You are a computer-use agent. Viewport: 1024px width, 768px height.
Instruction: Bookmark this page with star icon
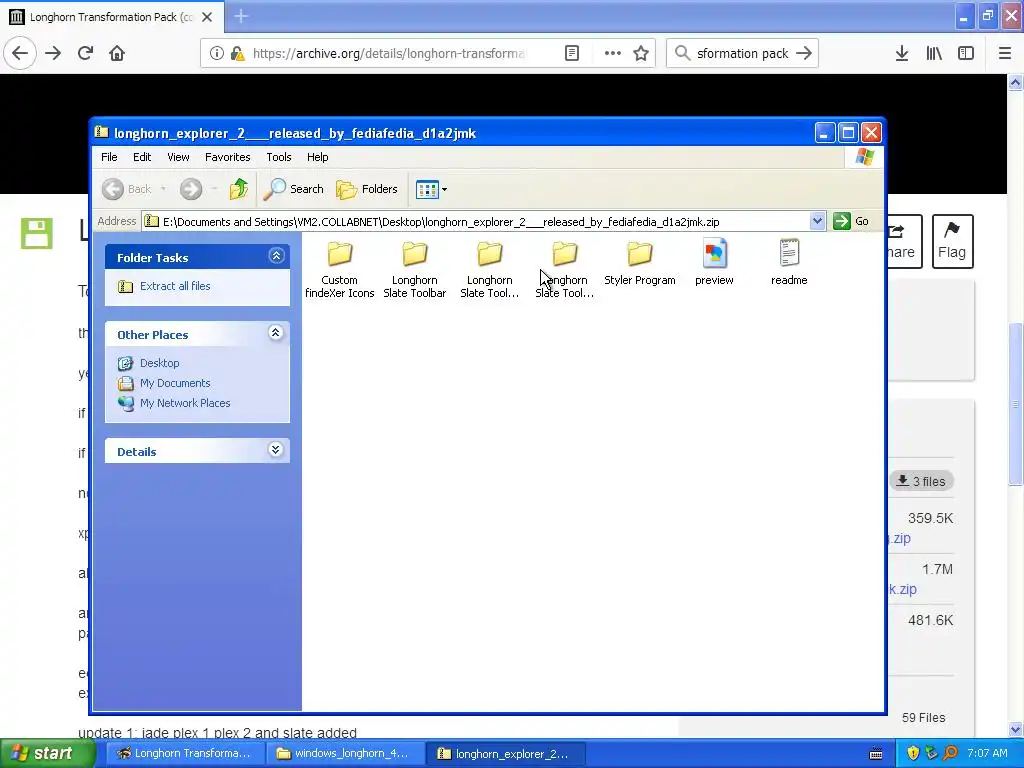pyautogui.click(x=641, y=54)
